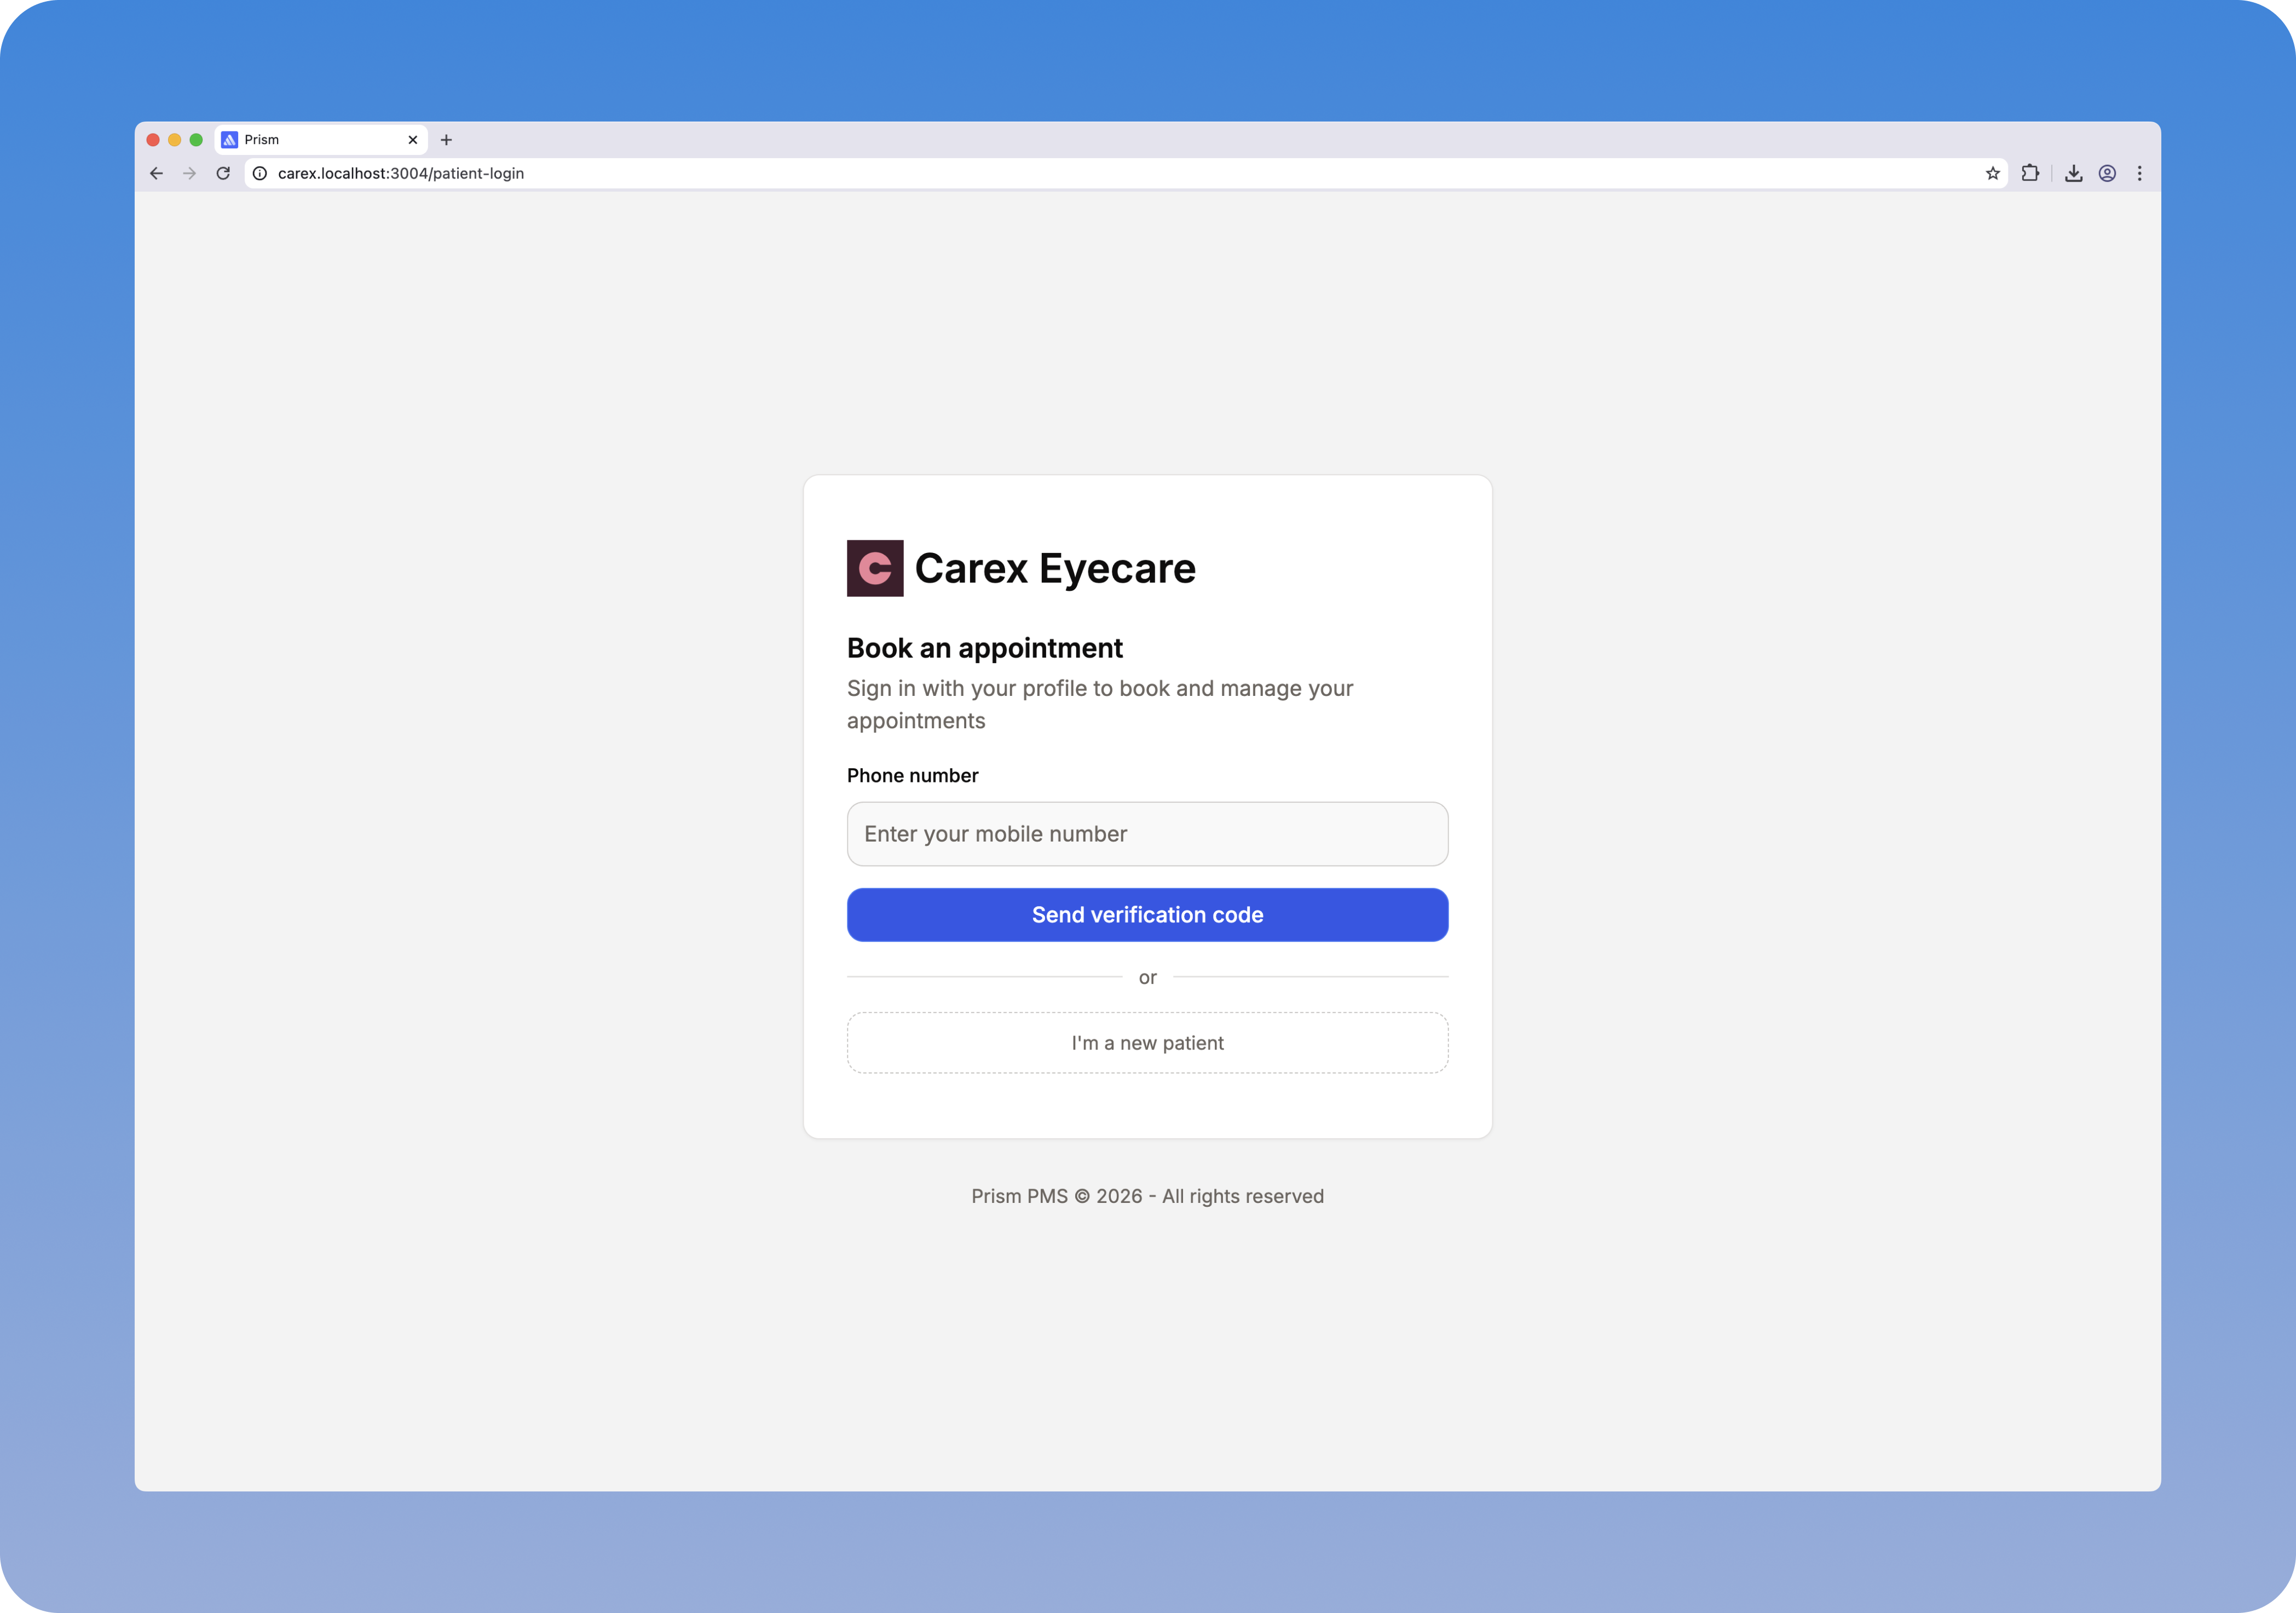Click the browser back arrow

click(156, 173)
